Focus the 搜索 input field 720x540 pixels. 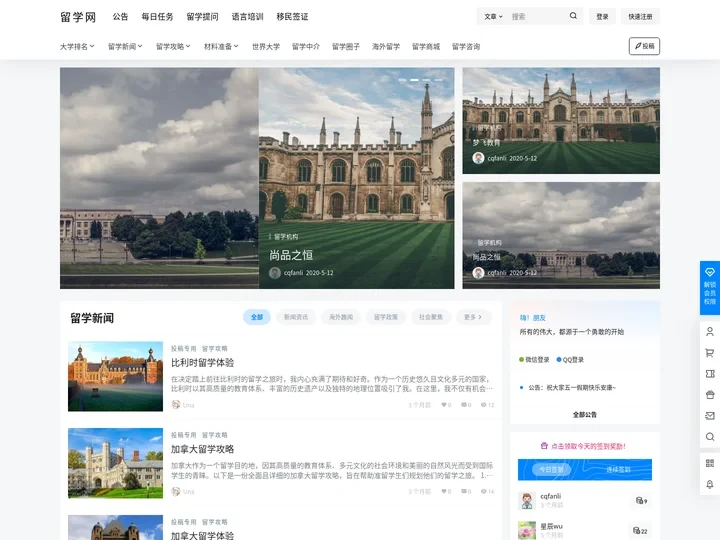(537, 17)
